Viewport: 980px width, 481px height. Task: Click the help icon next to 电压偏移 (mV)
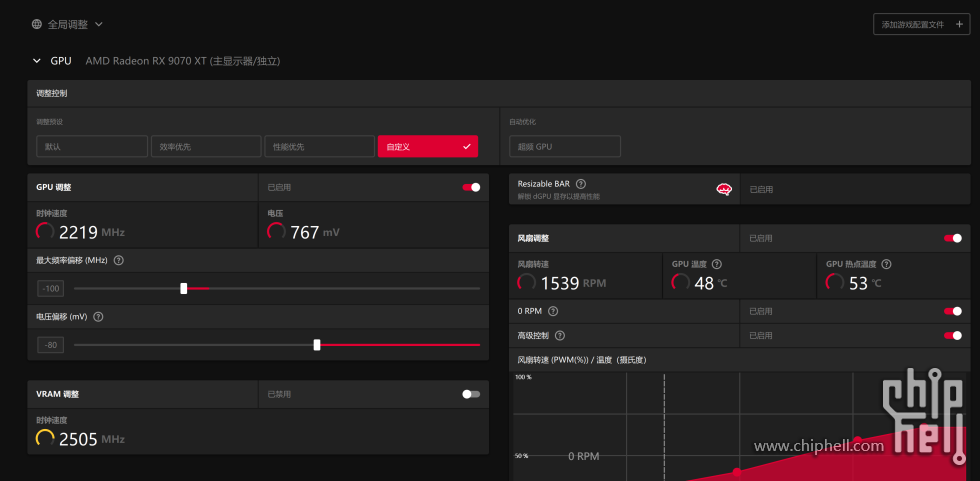pyautogui.click(x=98, y=317)
